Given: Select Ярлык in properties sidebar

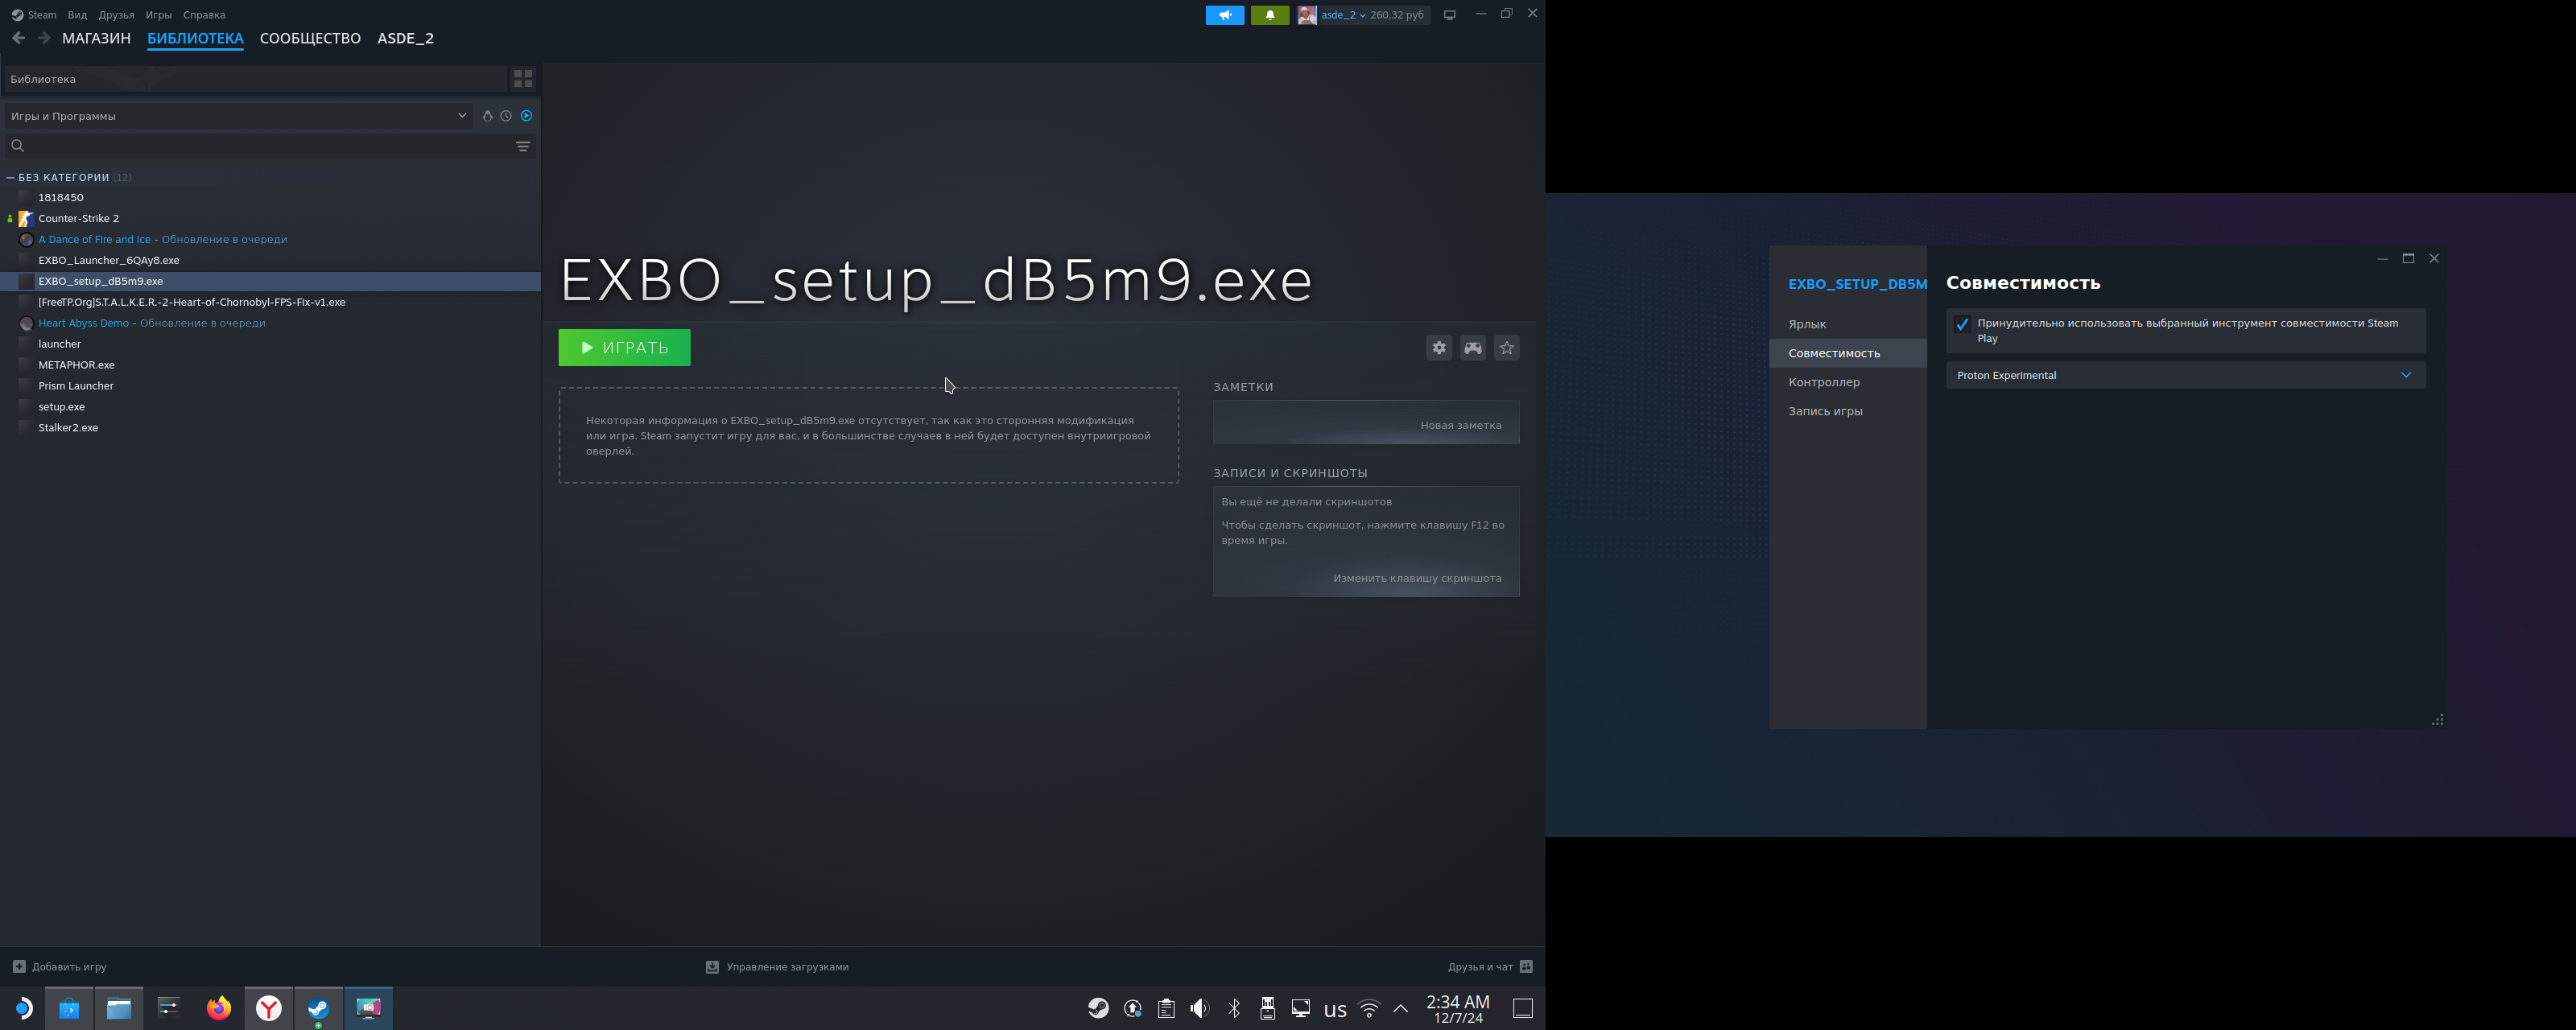Looking at the screenshot, I should 1847,324.
